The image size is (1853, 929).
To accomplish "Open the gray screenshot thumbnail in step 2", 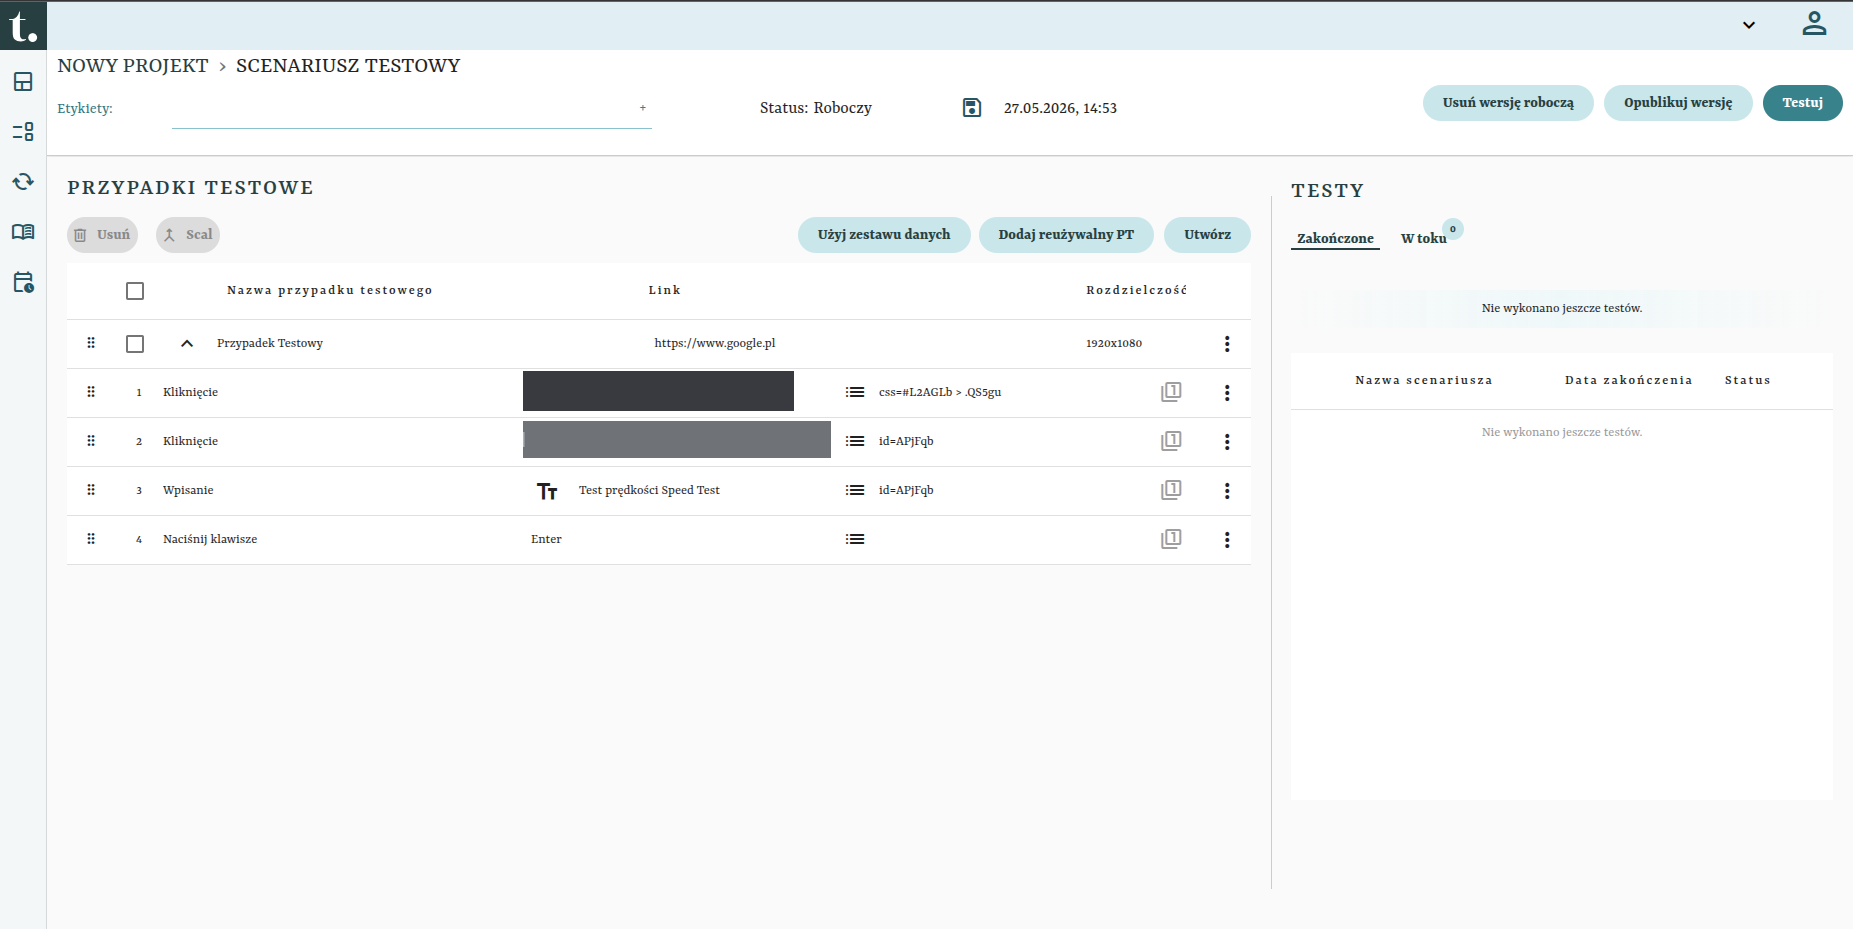I will click(677, 440).
